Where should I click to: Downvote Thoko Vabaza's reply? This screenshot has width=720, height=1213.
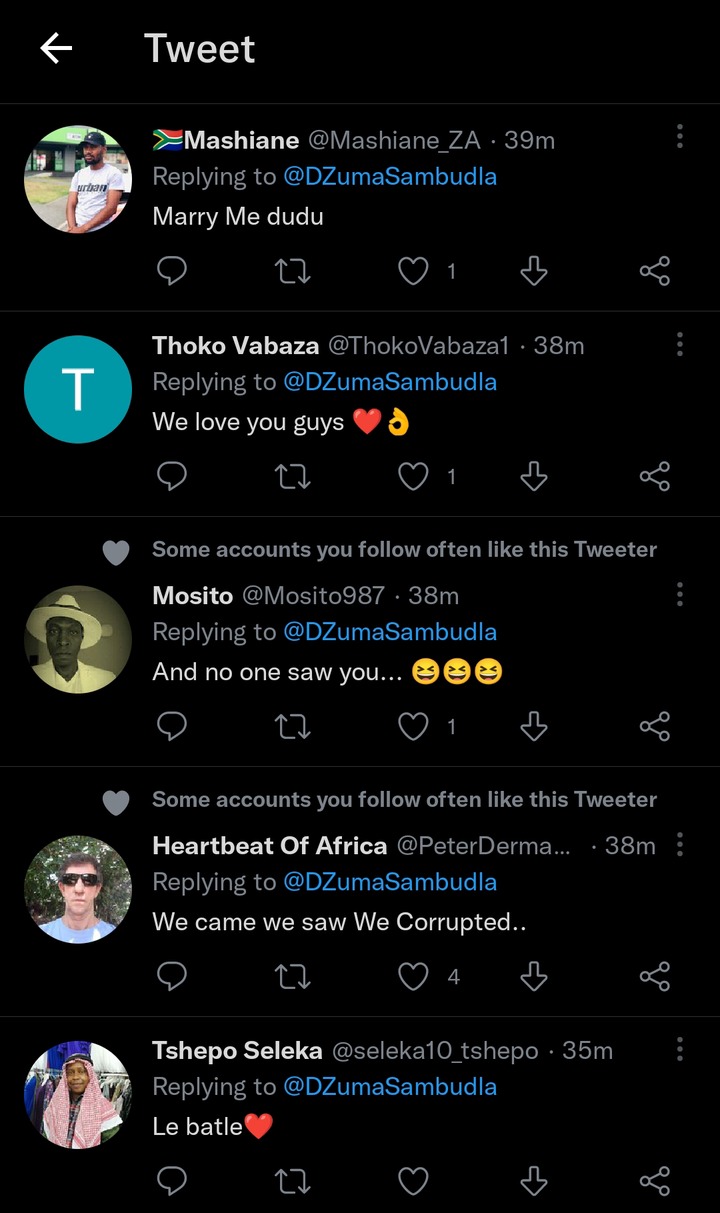click(534, 477)
